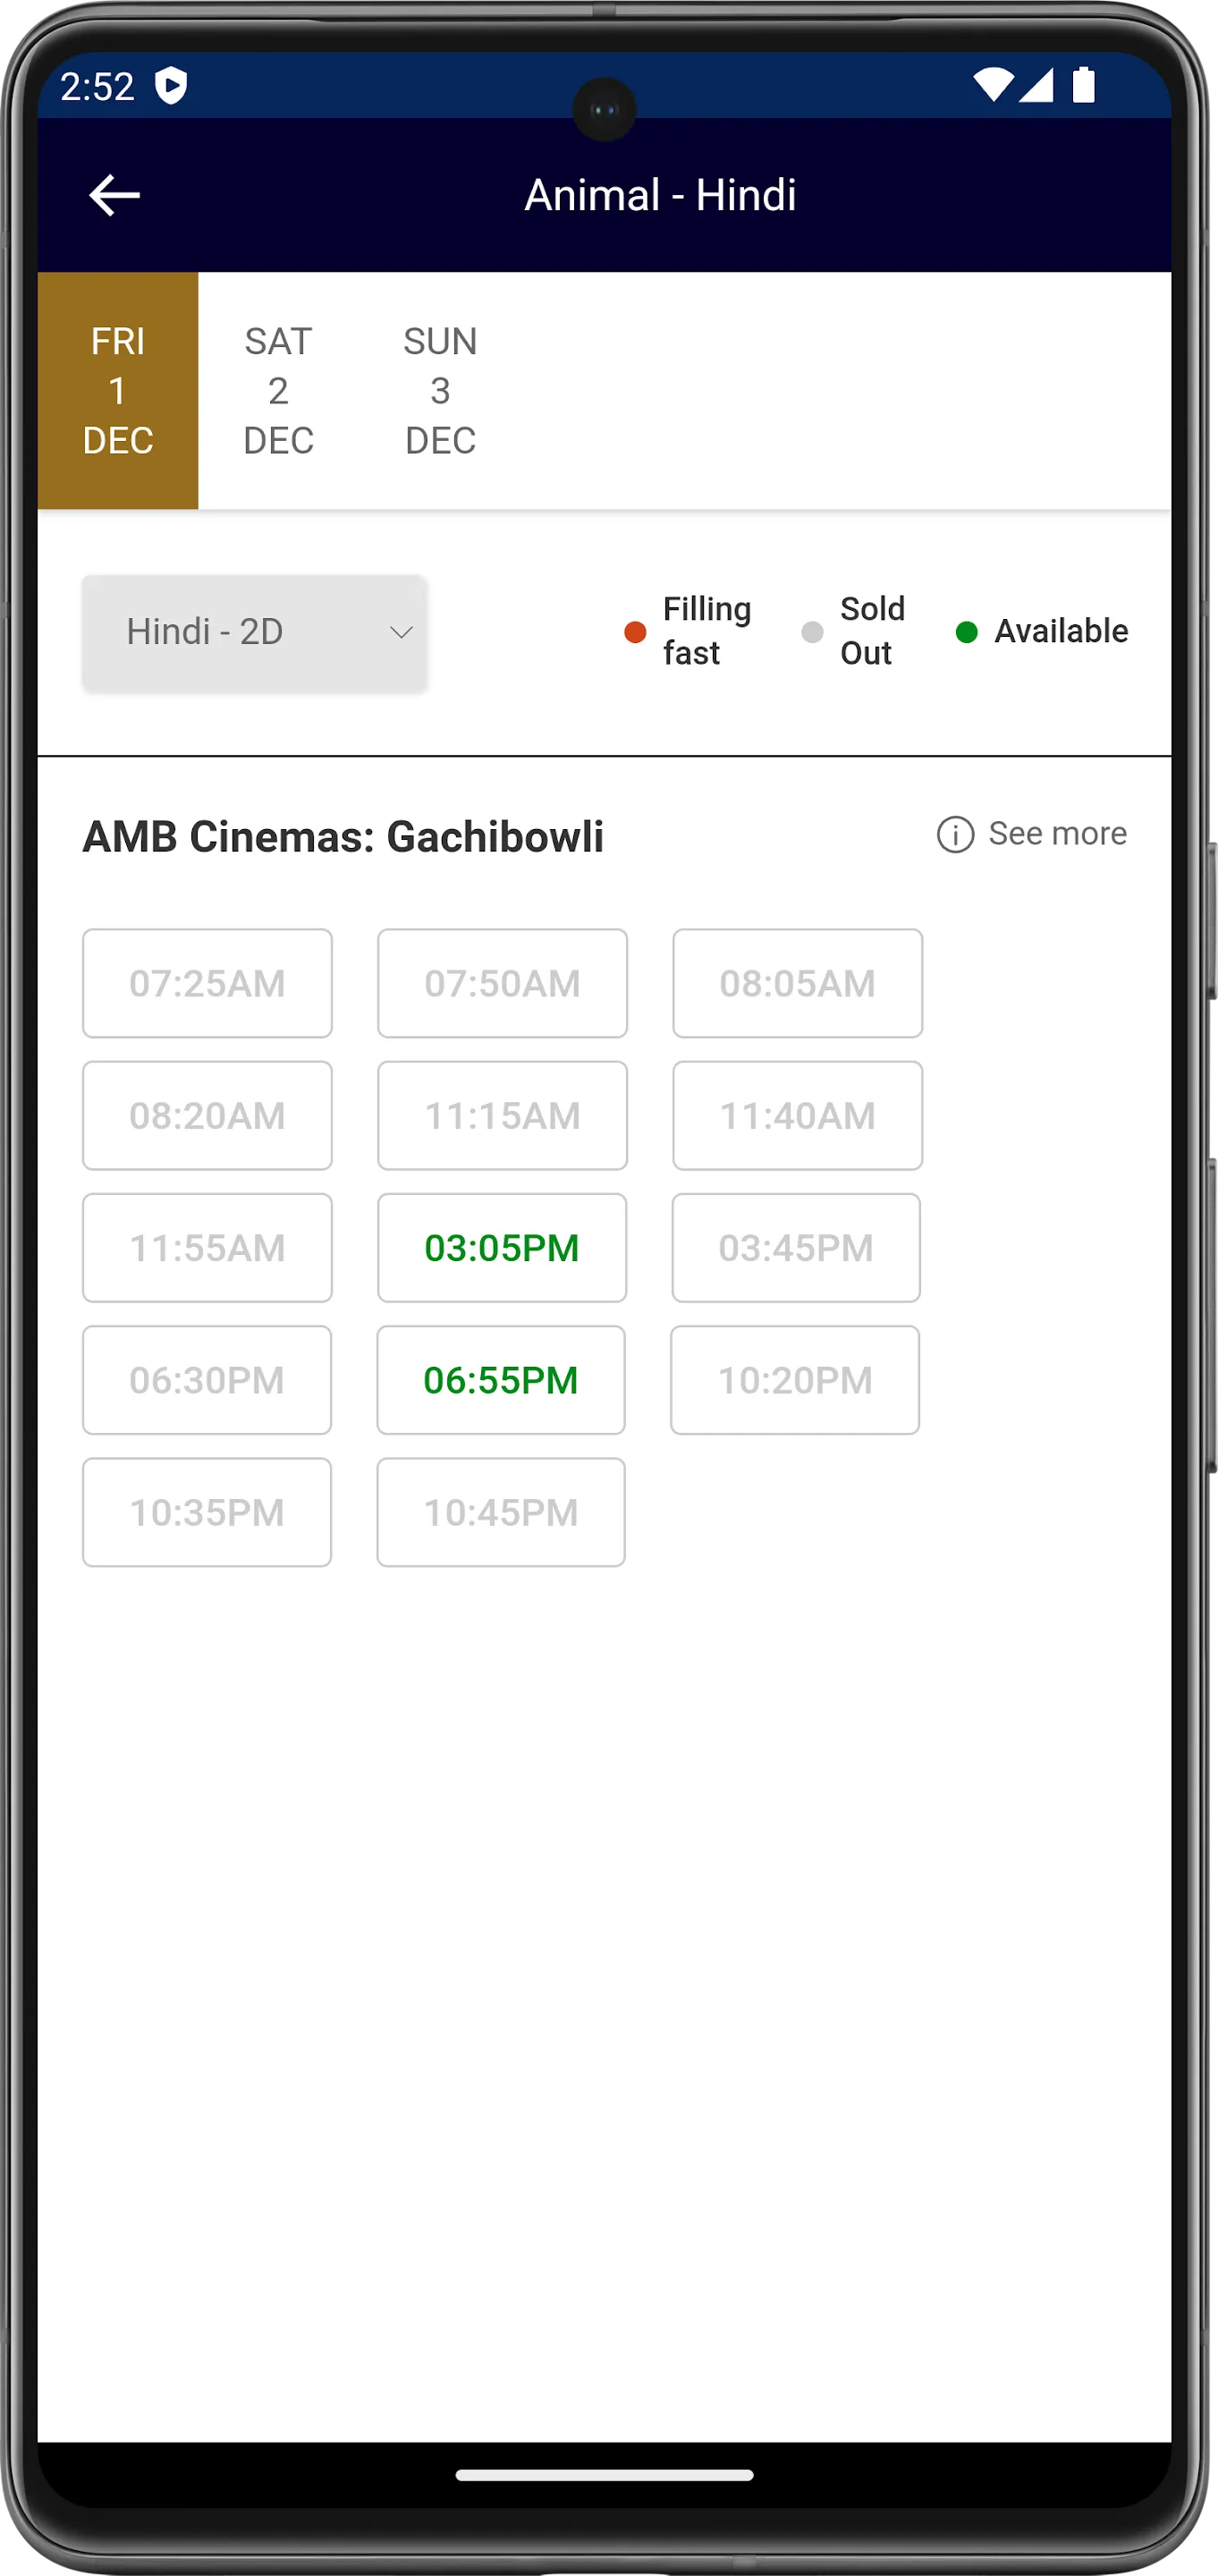Choose the 08:20AM showtime
The height and width of the screenshot is (2576, 1218).
207,1116
